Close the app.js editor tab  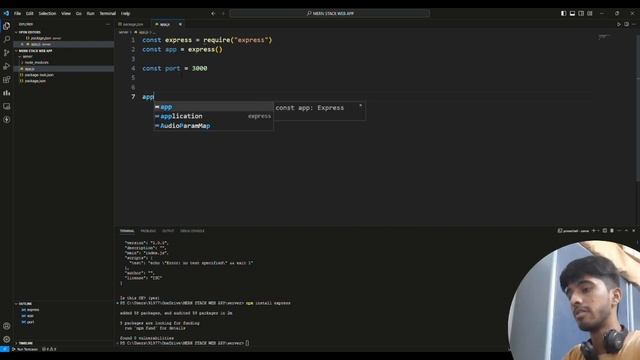(180, 24)
